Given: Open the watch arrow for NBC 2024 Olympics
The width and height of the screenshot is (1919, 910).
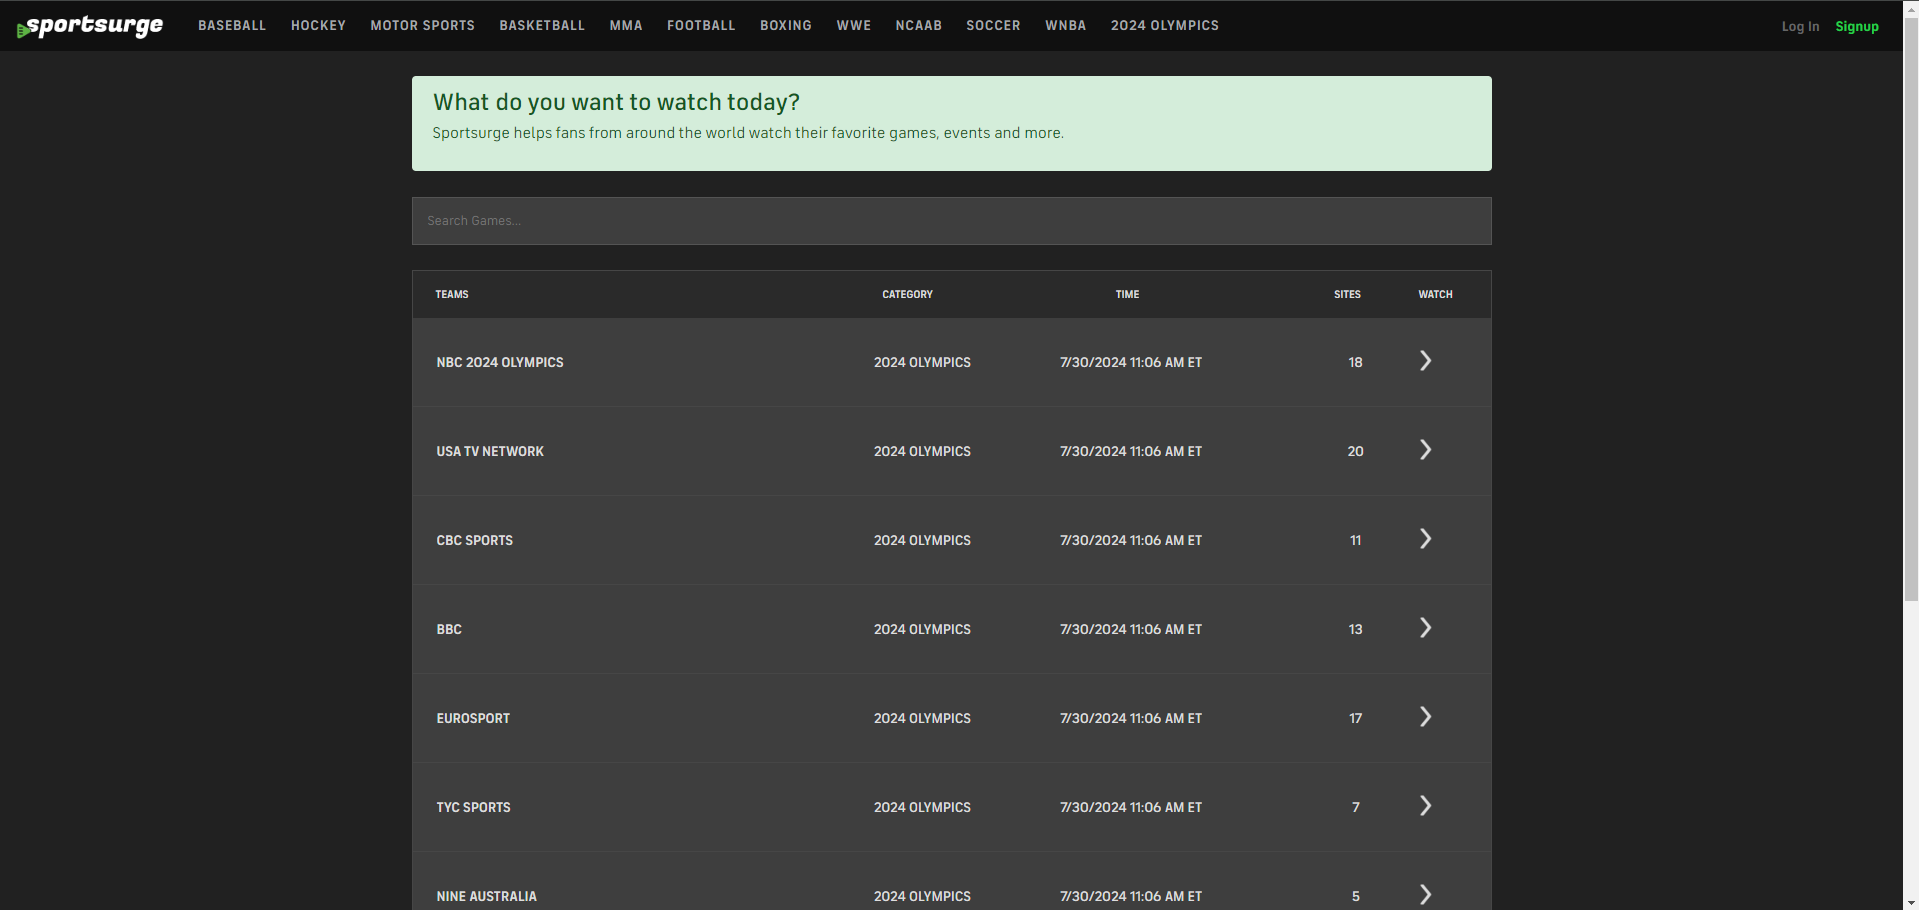Looking at the screenshot, I should tap(1425, 361).
